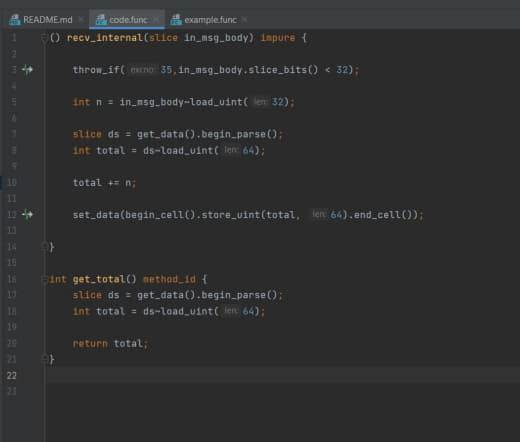Click the code.func file icon
This screenshot has width=520, height=442.
coord(101,20)
